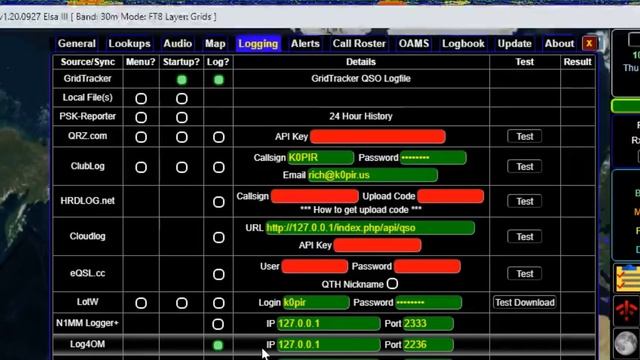Click the LotW Login field

[316, 302]
